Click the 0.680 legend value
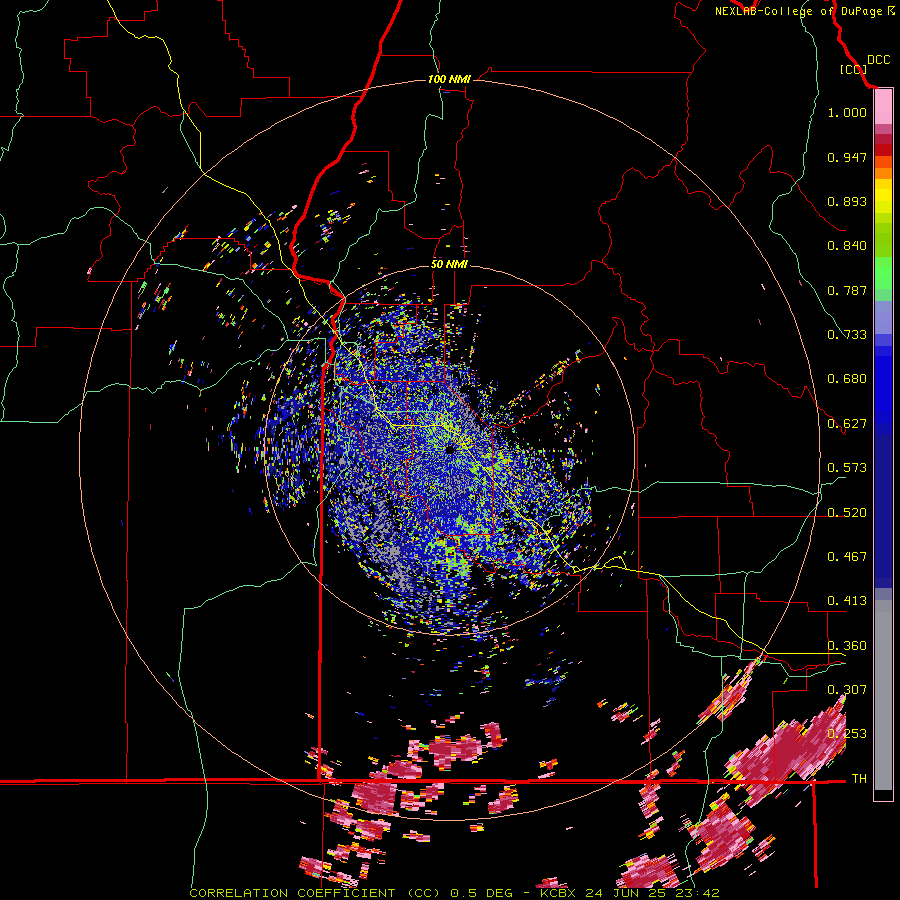This screenshot has height=900, width=900. click(847, 379)
